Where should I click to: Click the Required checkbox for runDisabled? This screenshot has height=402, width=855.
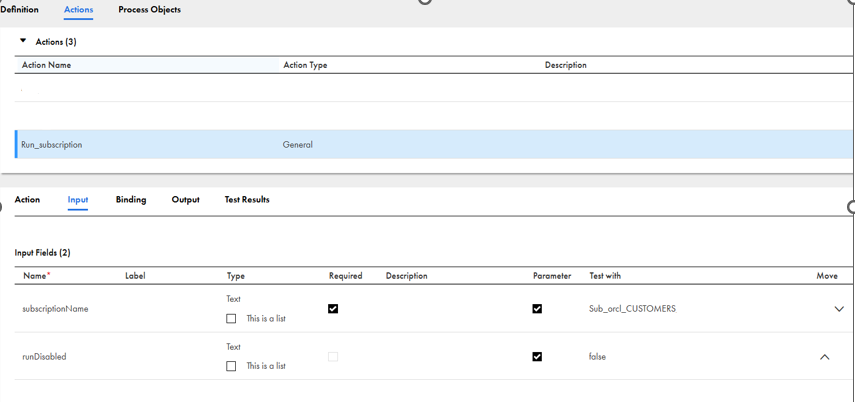pos(333,357)
